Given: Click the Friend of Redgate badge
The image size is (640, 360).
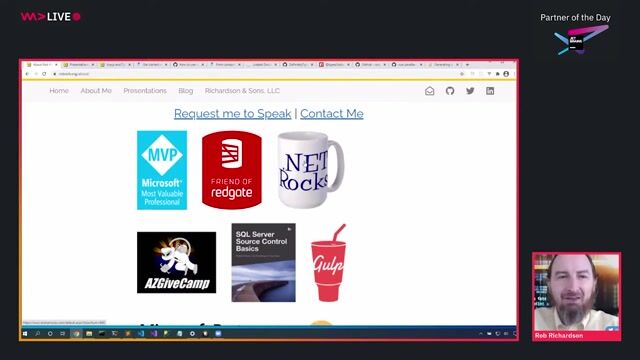Looking at the screenshot, I should coord(231,170).
